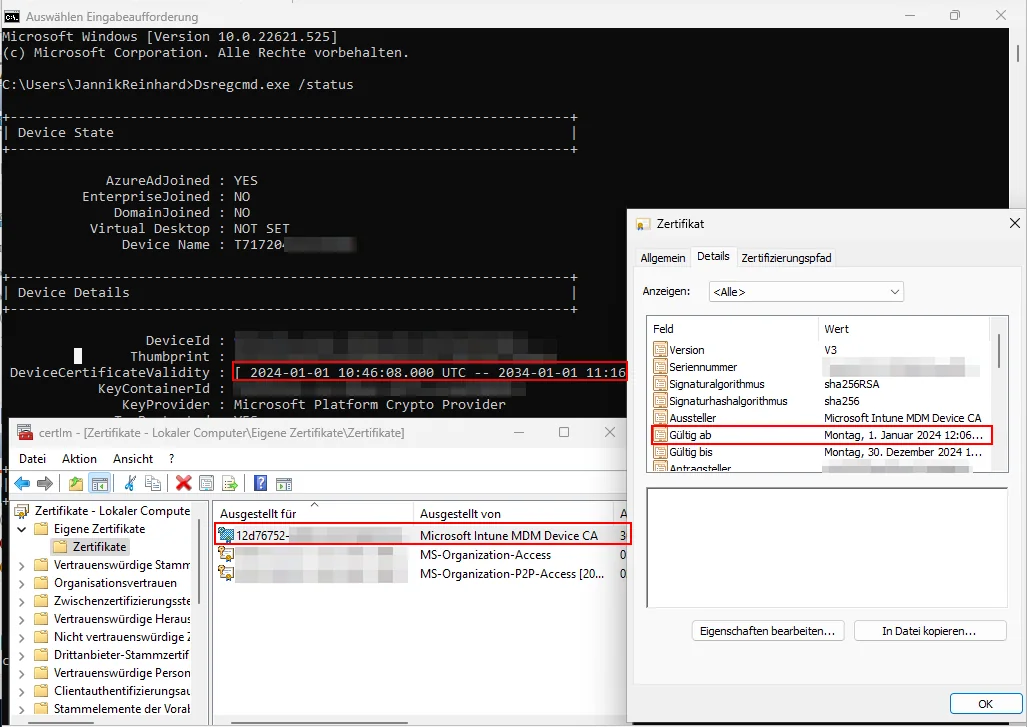The height and width of the screenshot is (727, 1027).
Task: Click the certificate icon beside 12d76752 entry
Action: point(227,535)
